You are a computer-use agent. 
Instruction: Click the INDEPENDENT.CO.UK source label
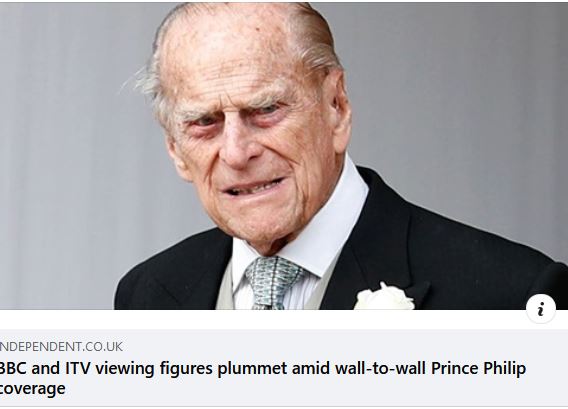[61, 347]
